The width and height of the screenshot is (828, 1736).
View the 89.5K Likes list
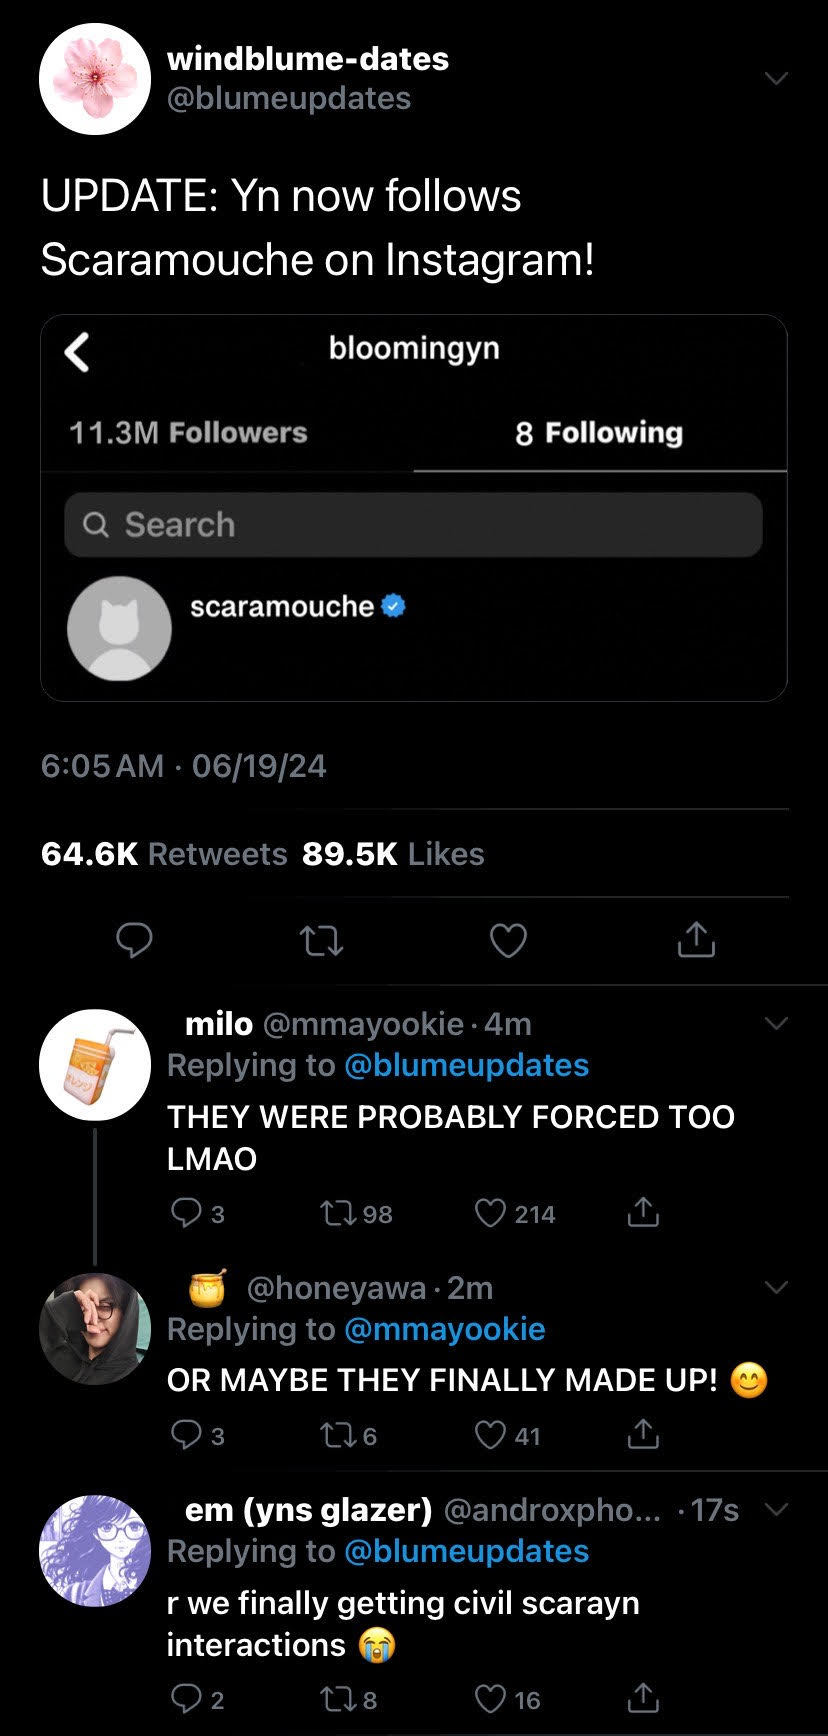393,854
